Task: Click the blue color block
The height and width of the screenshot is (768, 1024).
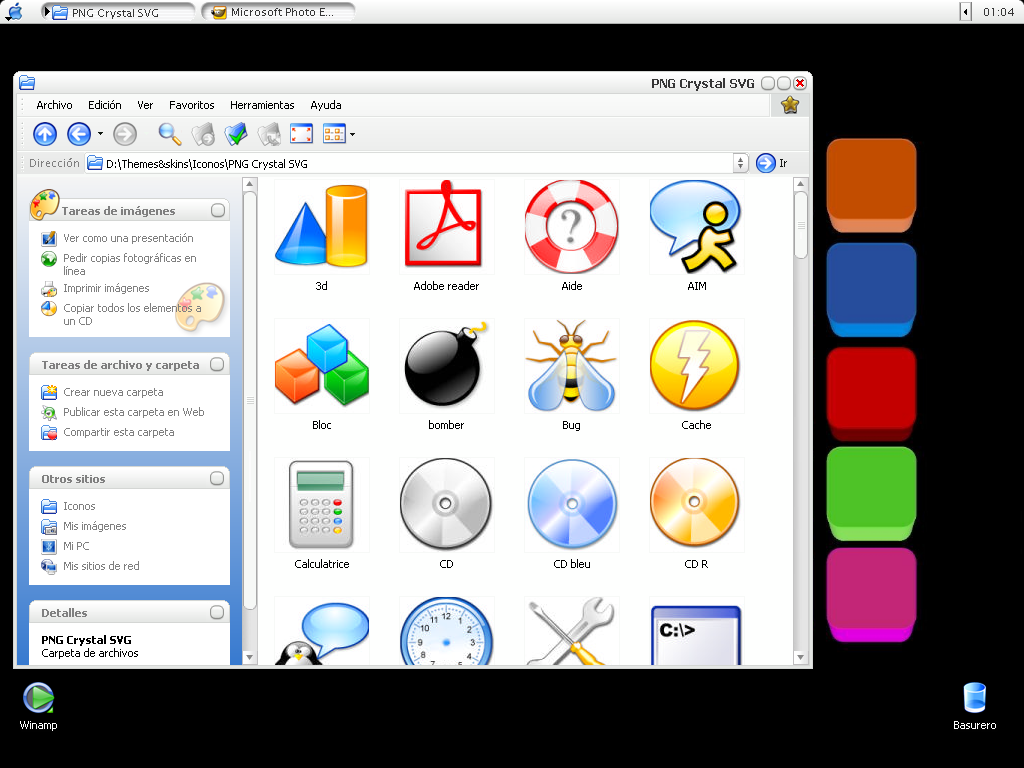Action: 871,289
